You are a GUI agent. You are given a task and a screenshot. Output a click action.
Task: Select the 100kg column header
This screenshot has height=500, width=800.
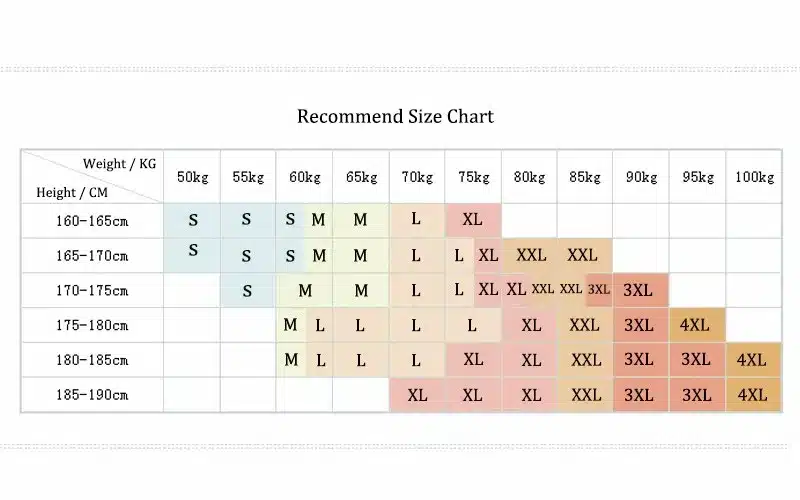pyautogui.click(x=753, y=178)
